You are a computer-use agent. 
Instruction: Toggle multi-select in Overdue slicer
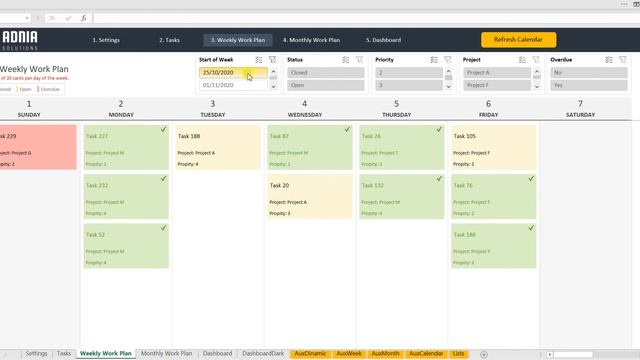click(609, 60)
